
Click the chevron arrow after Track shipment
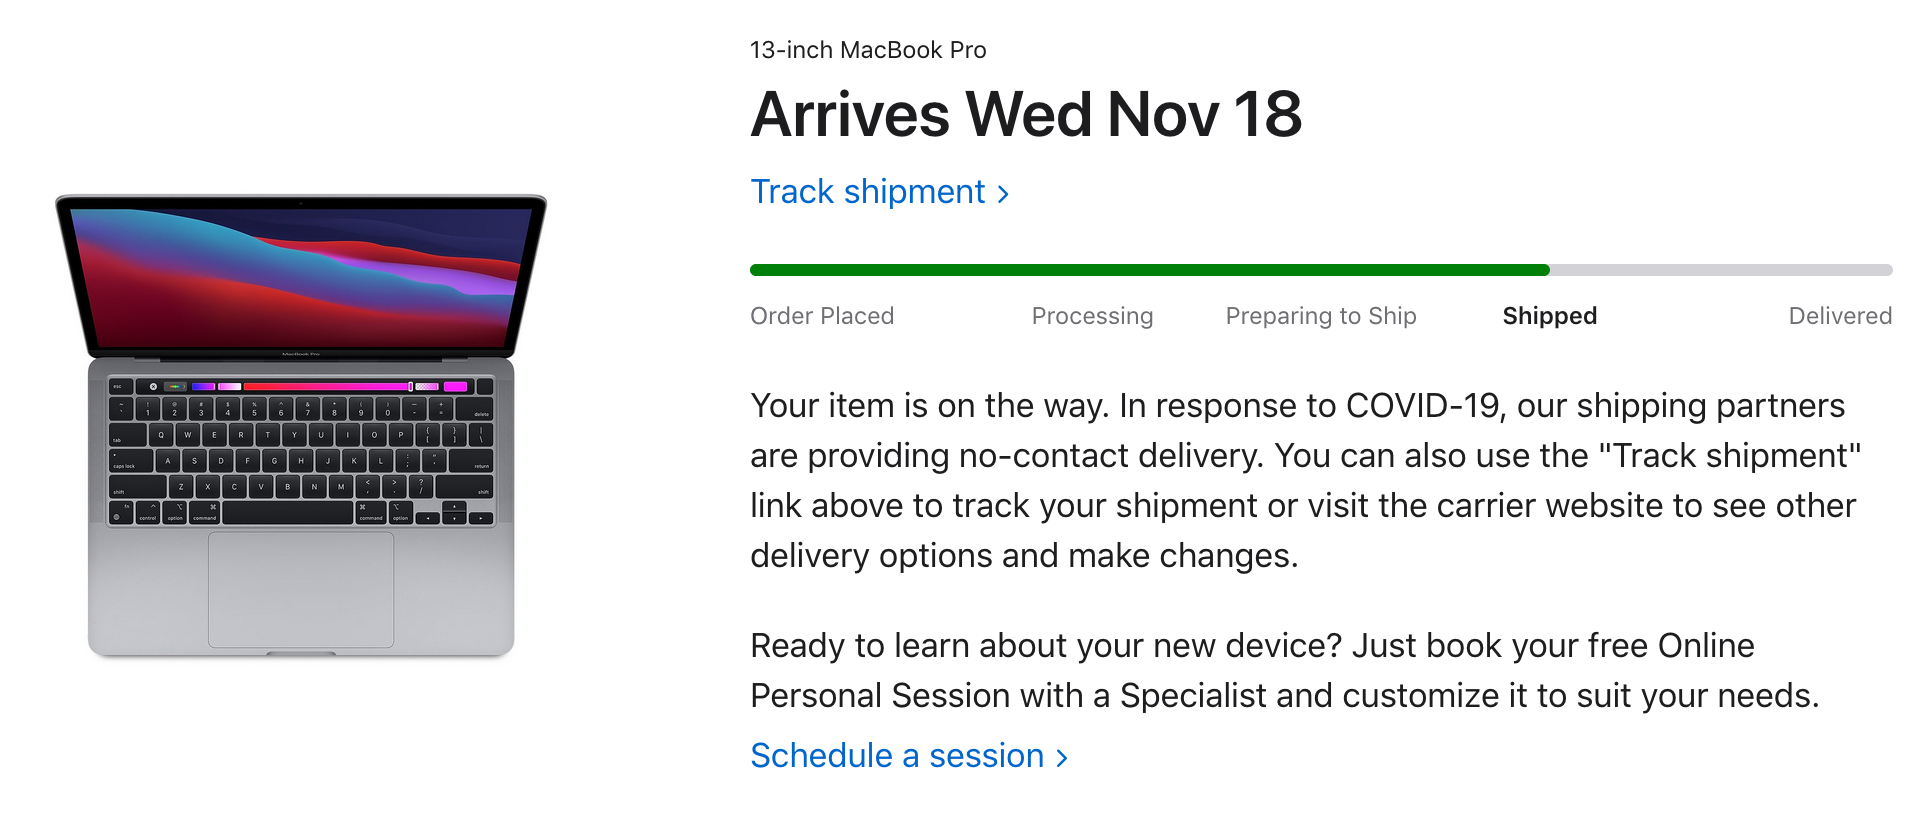pos(1003,194)
